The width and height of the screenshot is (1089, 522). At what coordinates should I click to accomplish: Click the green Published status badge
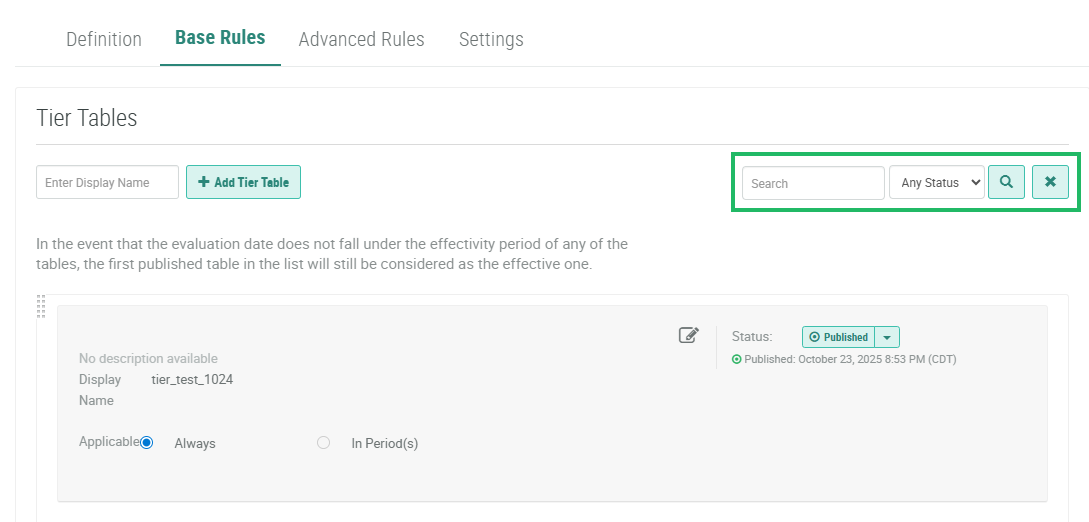(838, 337)
